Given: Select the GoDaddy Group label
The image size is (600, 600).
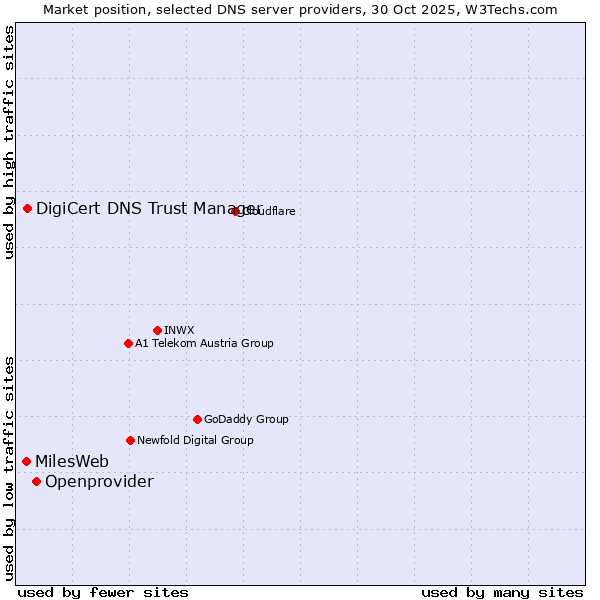Looking at the screenshot, I should coord(246,419).
